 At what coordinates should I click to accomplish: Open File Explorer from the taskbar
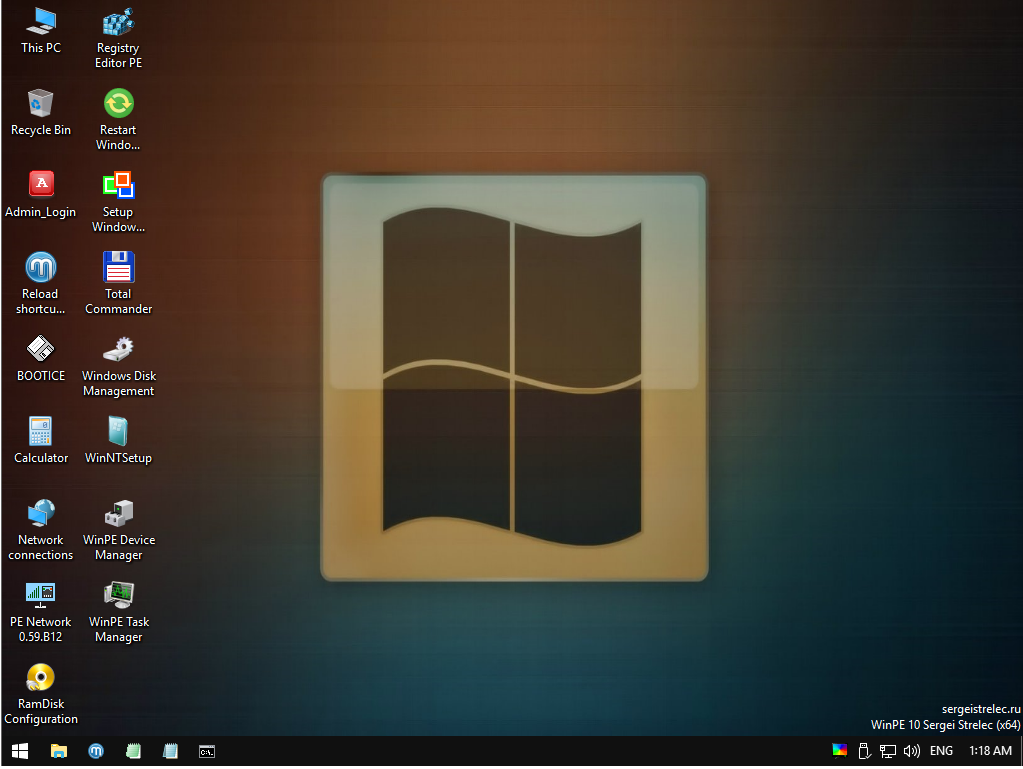coord(59,751)
